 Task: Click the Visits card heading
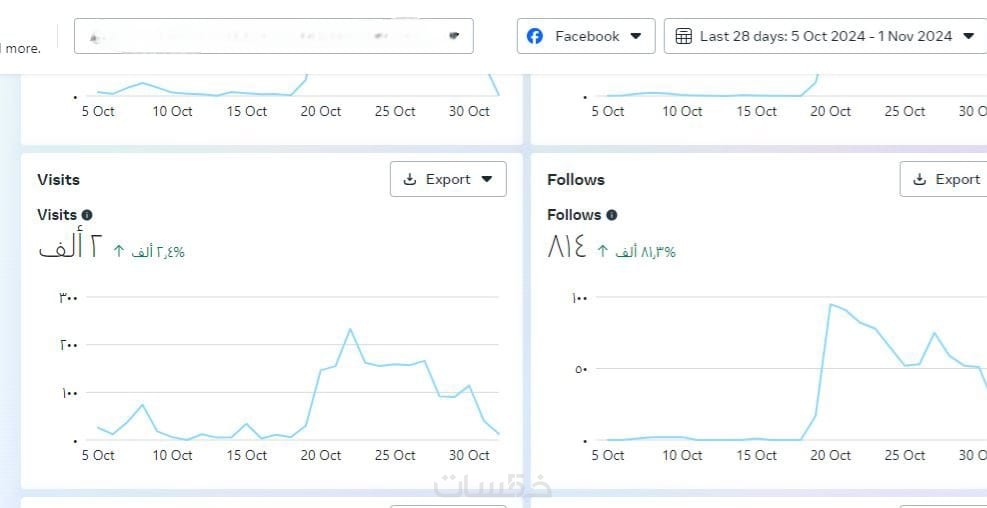(x=58, y=180)
